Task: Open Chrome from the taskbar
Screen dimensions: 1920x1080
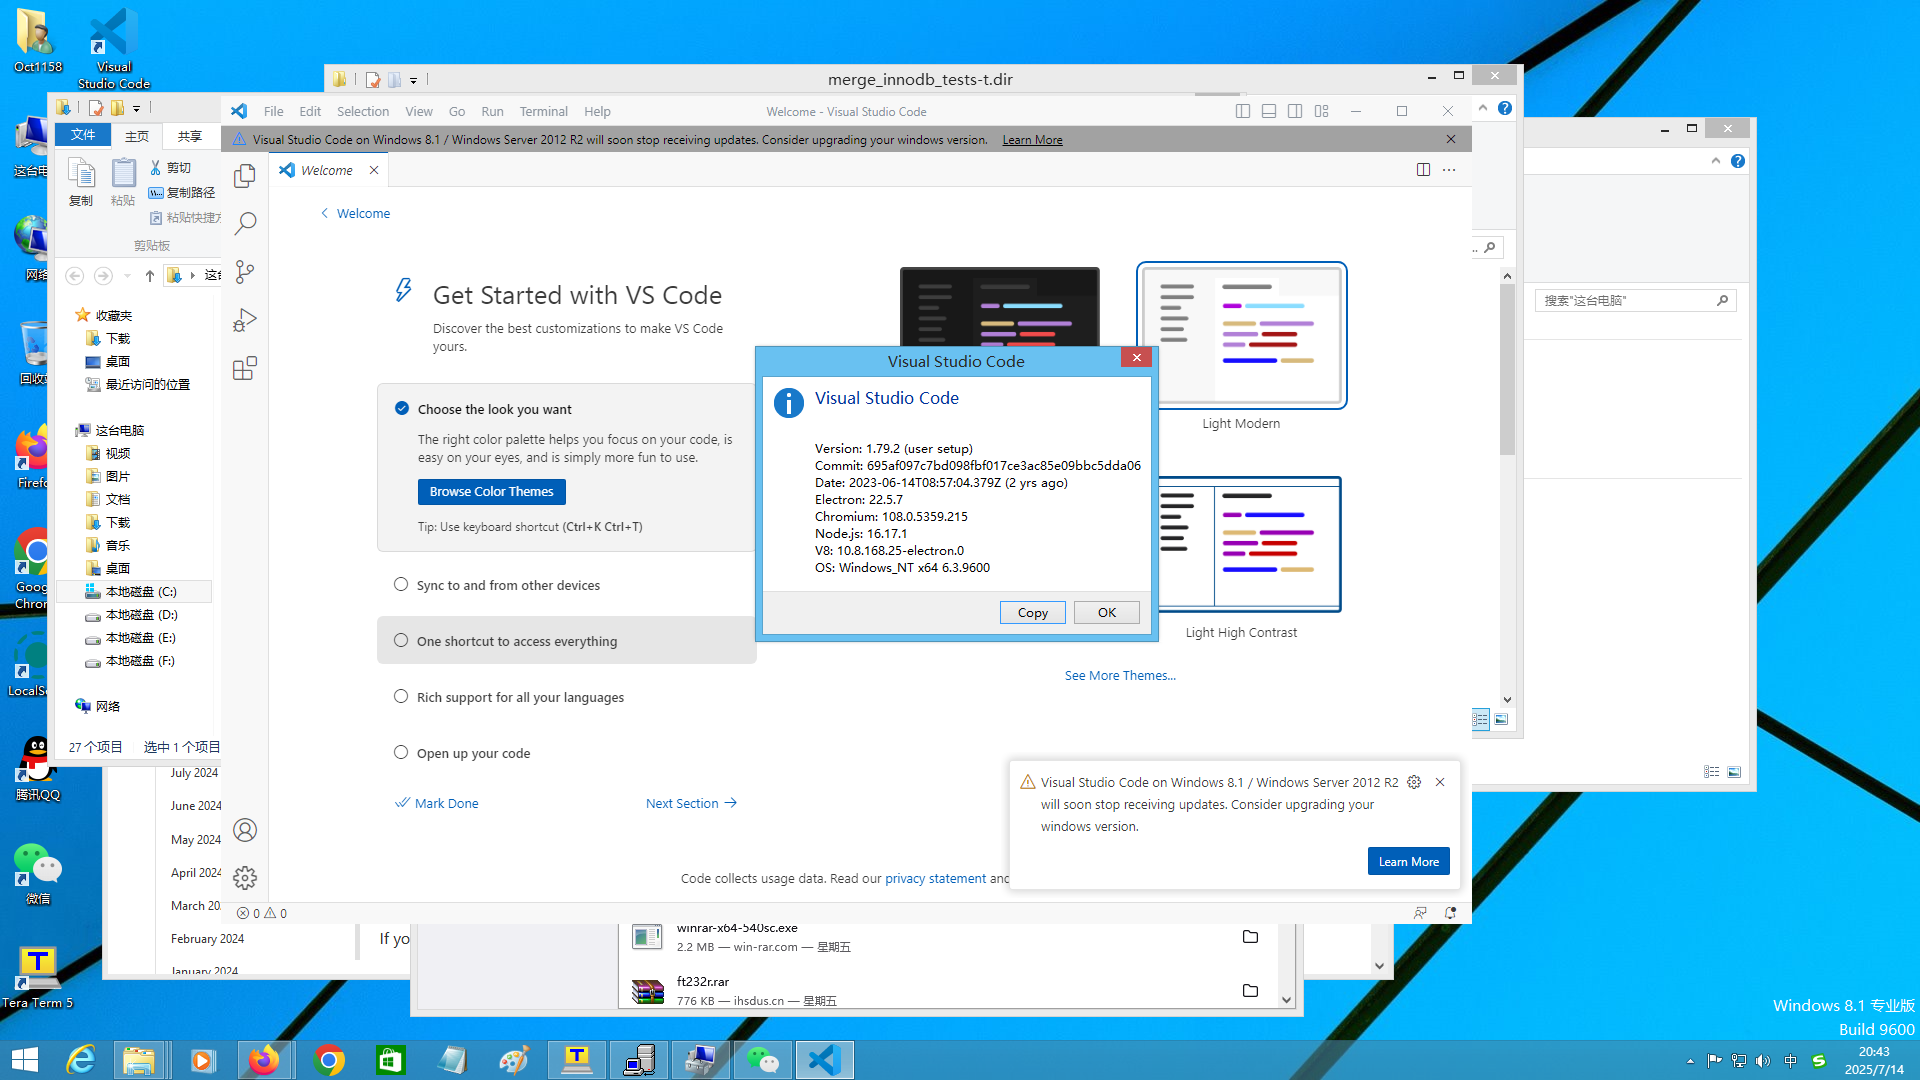Action: click(x=328, y=1060)
